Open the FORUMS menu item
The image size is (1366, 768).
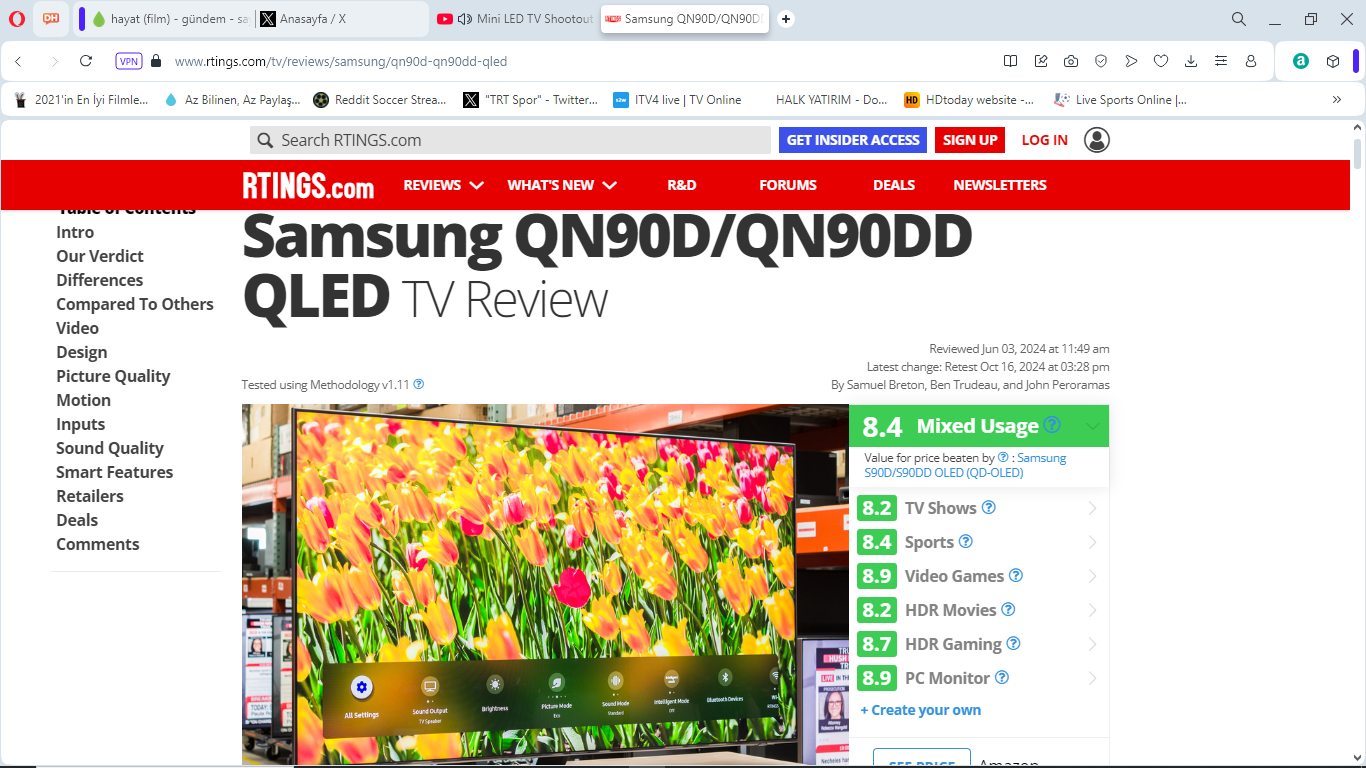[788, 185]
